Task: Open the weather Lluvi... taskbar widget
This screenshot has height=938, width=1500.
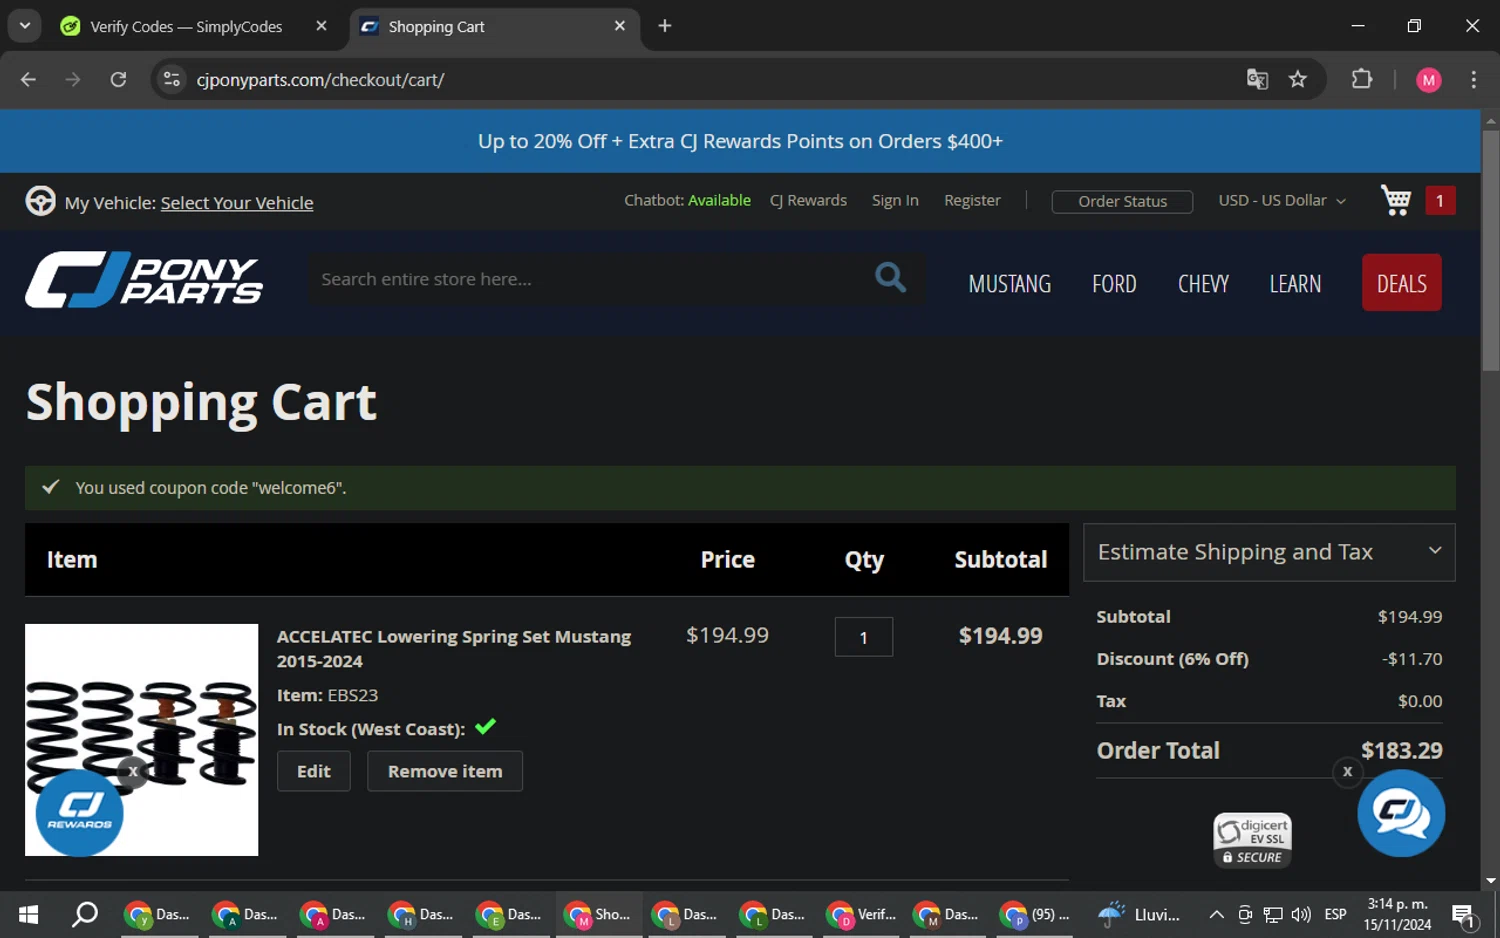Action: [x=1139, y=914]
